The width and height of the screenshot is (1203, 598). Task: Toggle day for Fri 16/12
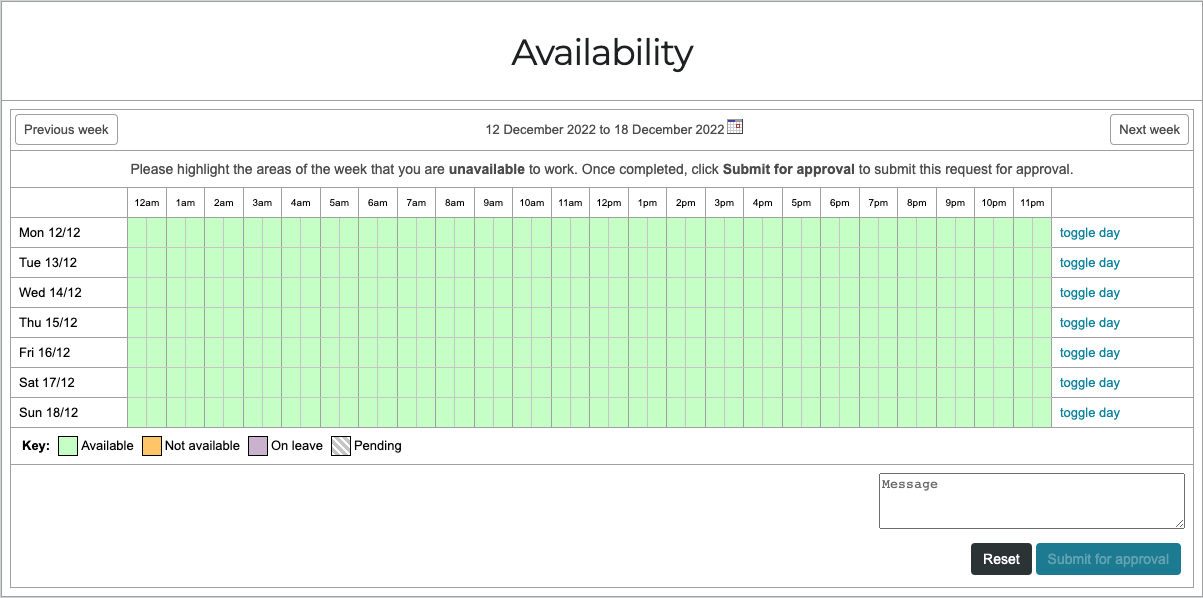pyautogui.click(x=1089, y=353)
